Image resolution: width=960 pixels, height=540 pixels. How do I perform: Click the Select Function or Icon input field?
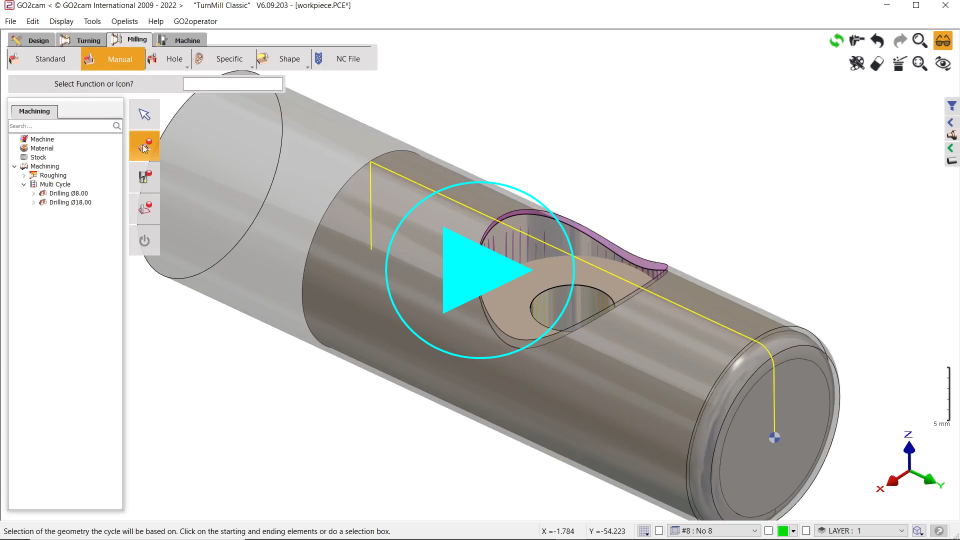(x=232, y=84)
